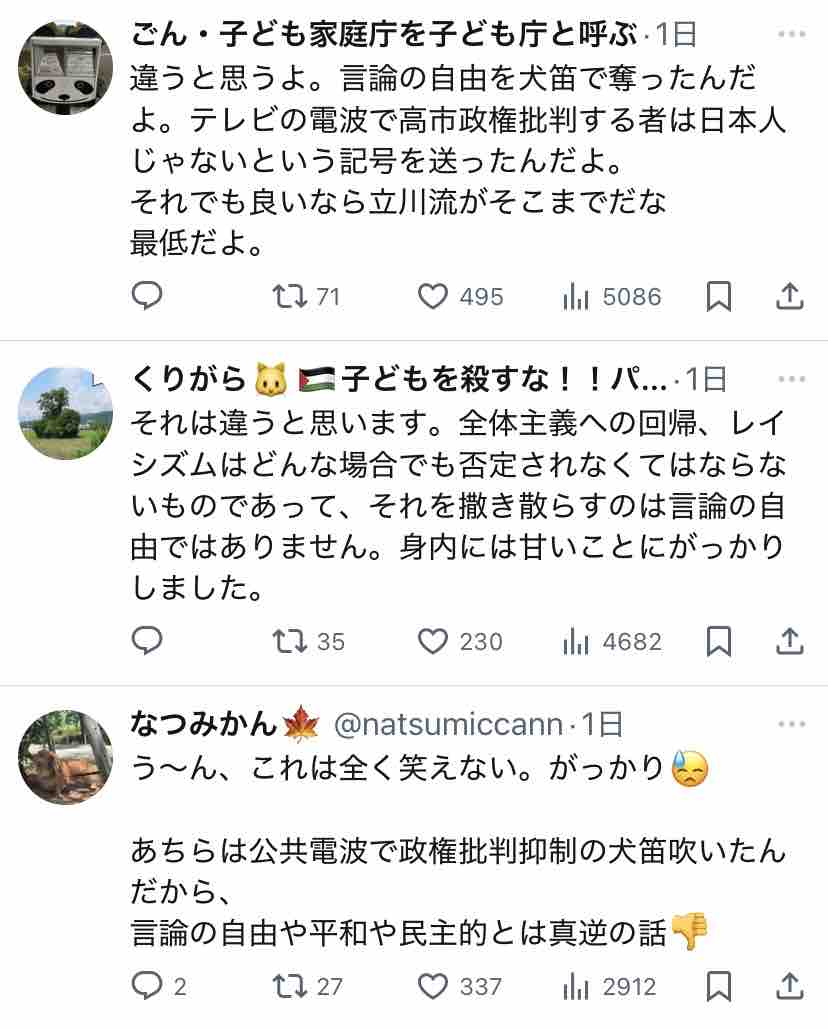The image size is (828, 1029).
Task: Open tree landscape avatar profile picture
Action: point(65,412)
